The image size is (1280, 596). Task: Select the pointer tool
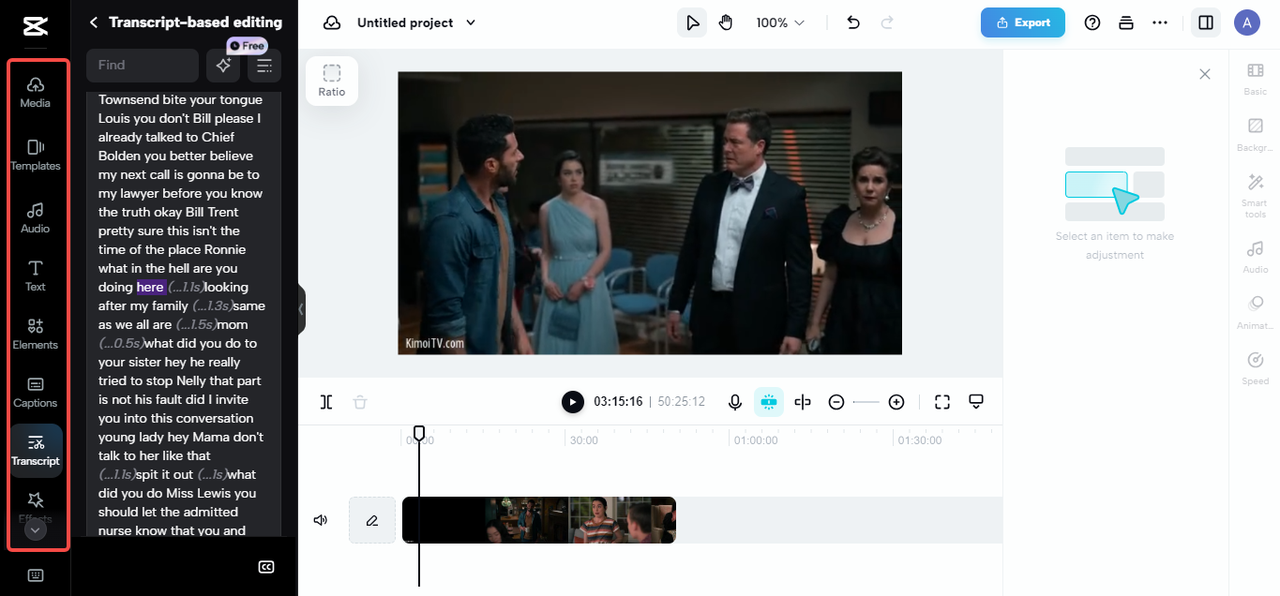tap(692, 22)
